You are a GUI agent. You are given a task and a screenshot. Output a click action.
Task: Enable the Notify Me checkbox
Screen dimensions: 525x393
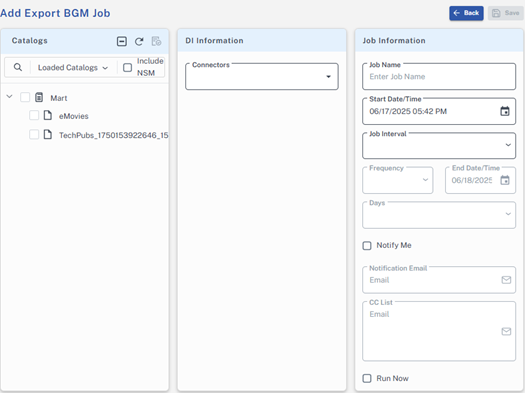(367, 246)
